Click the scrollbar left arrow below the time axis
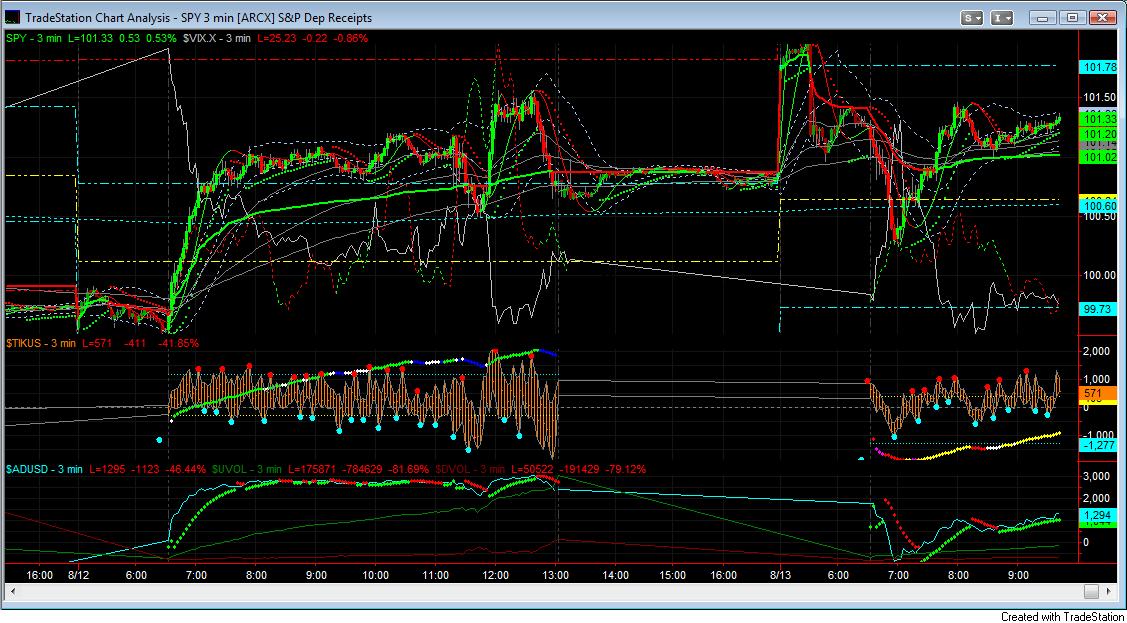Screen dimensions: 1127x623 (x=13, y=591)
